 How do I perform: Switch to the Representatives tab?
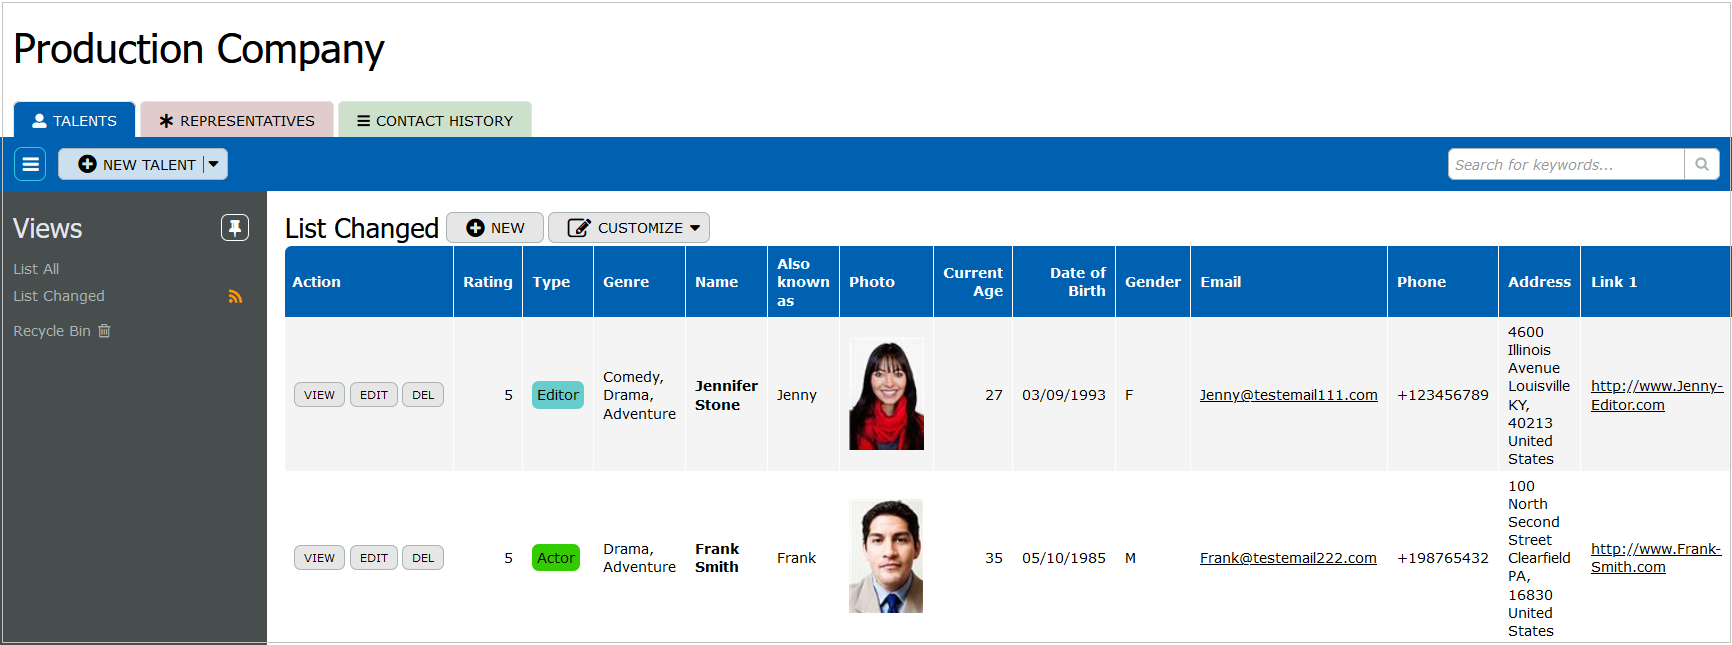point(237,121)
